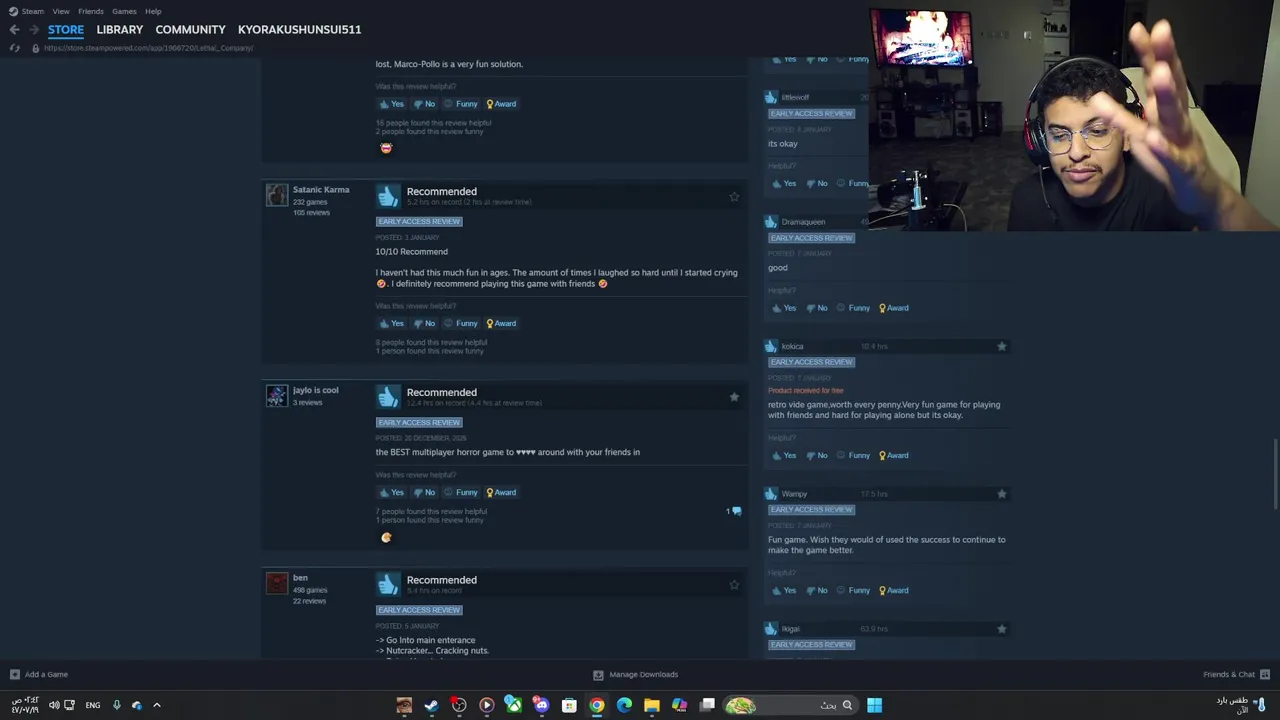
Task: Give an Award to the Marco-Polo review
Action: [x=501, y=104]
